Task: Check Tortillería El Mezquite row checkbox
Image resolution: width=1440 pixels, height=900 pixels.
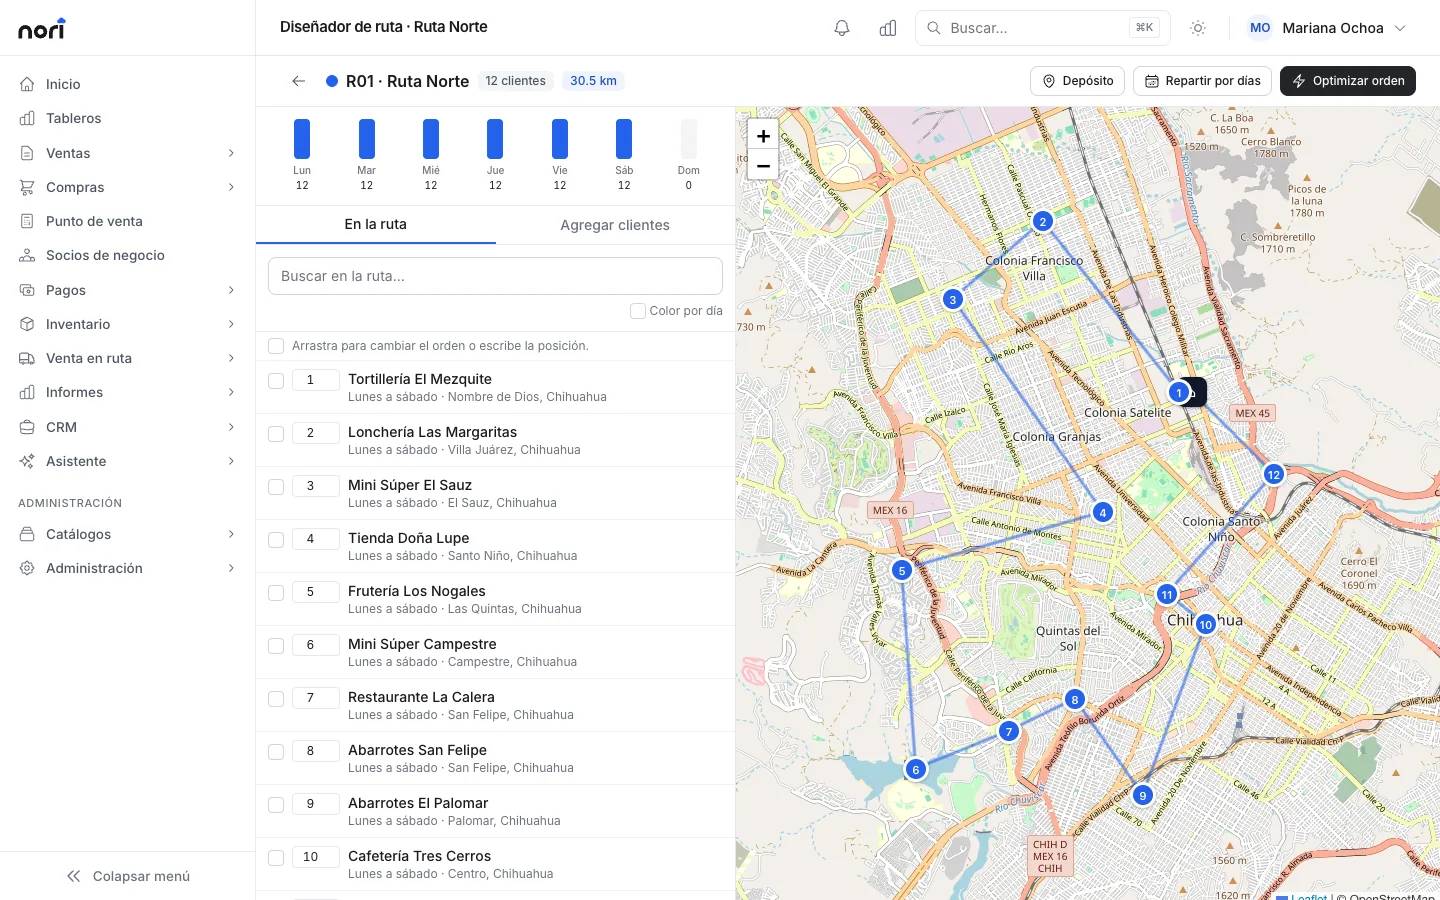Action: click(x=276, y=380)
